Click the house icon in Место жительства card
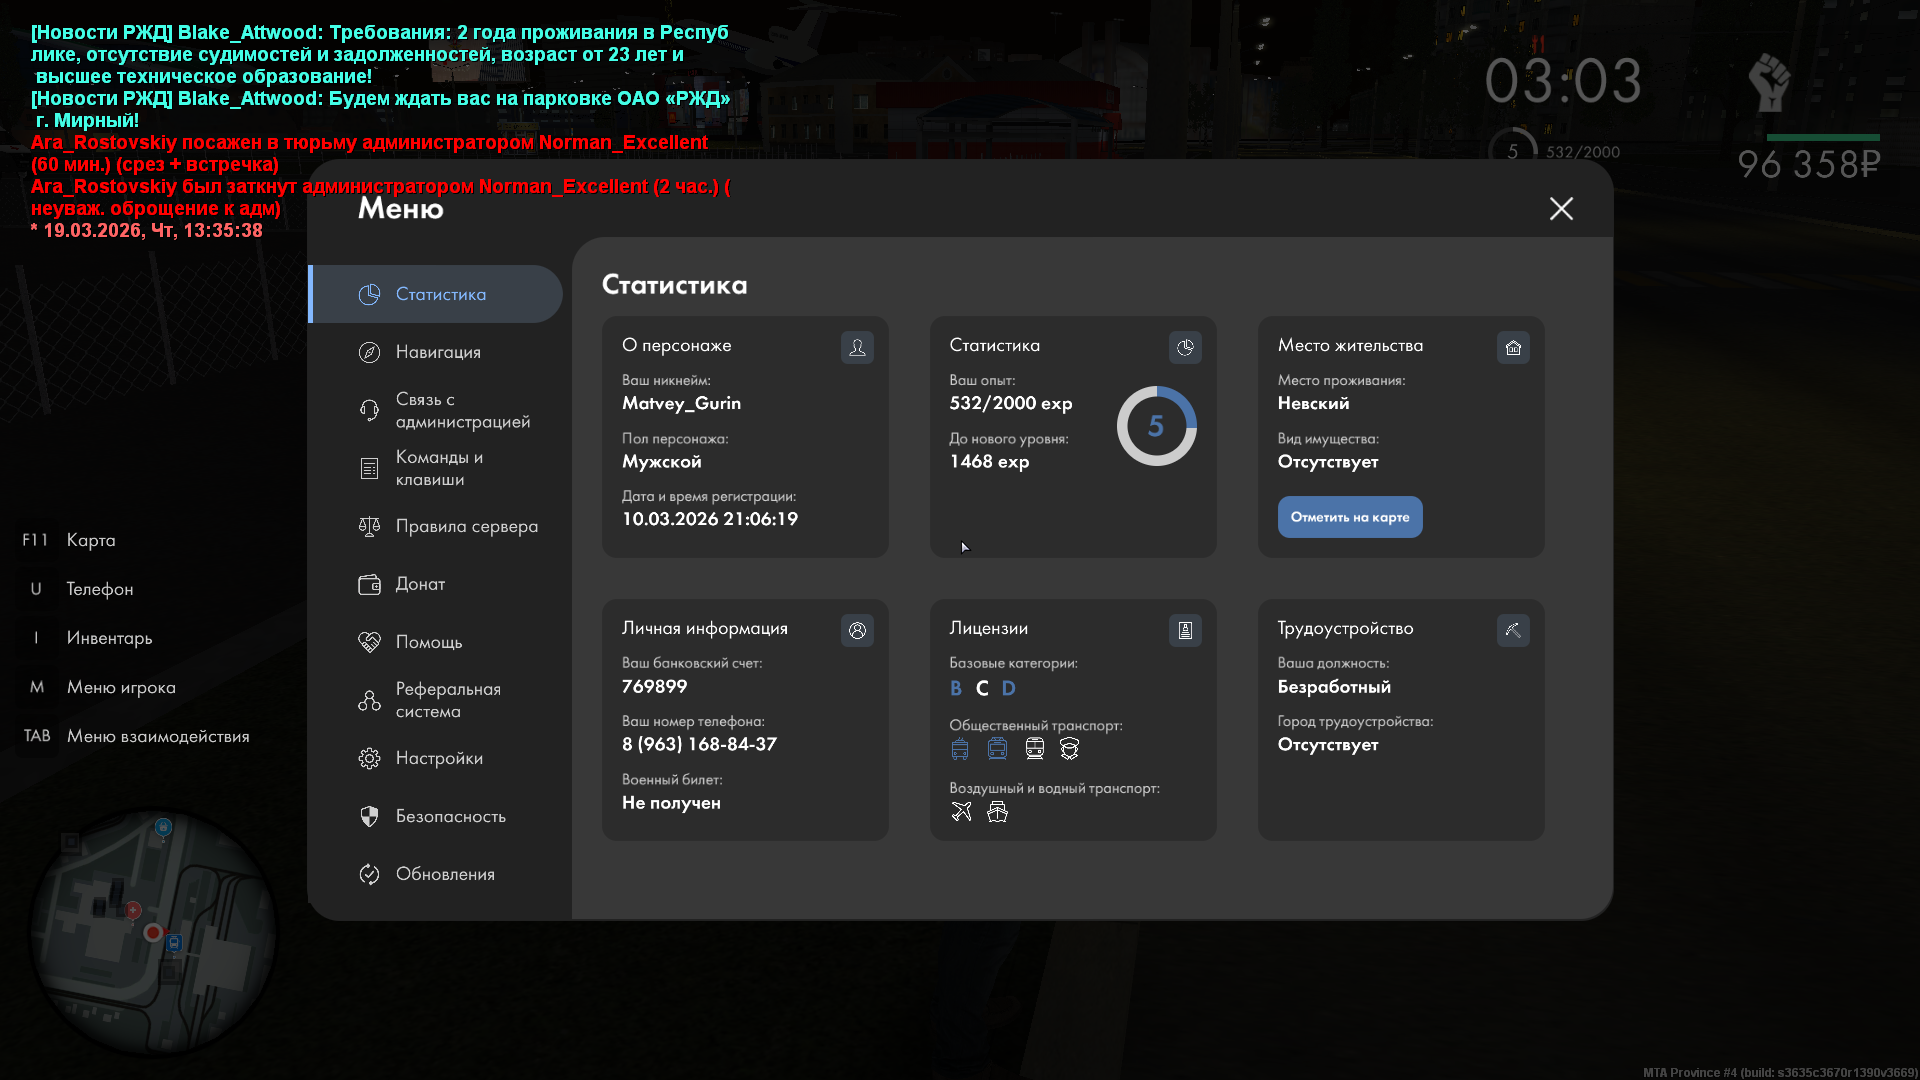The height and width of the screenshot is (1080, 1920). point(1513,347)
